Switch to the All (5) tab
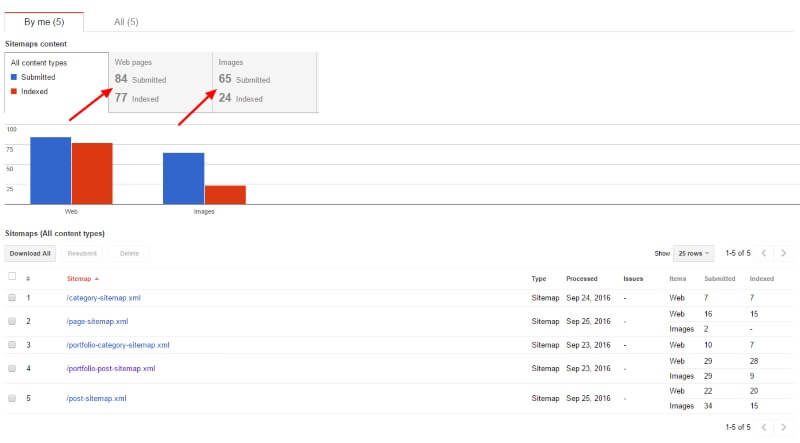Image resolution: width=800 pixels, height=443 pixels. coord(126,21)
